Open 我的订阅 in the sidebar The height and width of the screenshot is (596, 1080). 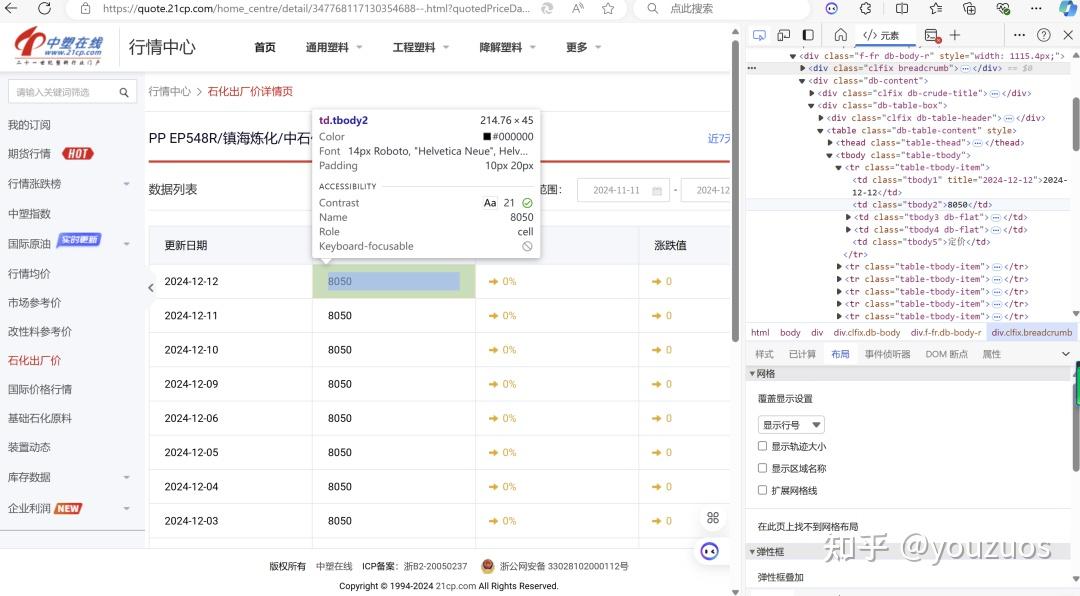click(x=29, y=125)
